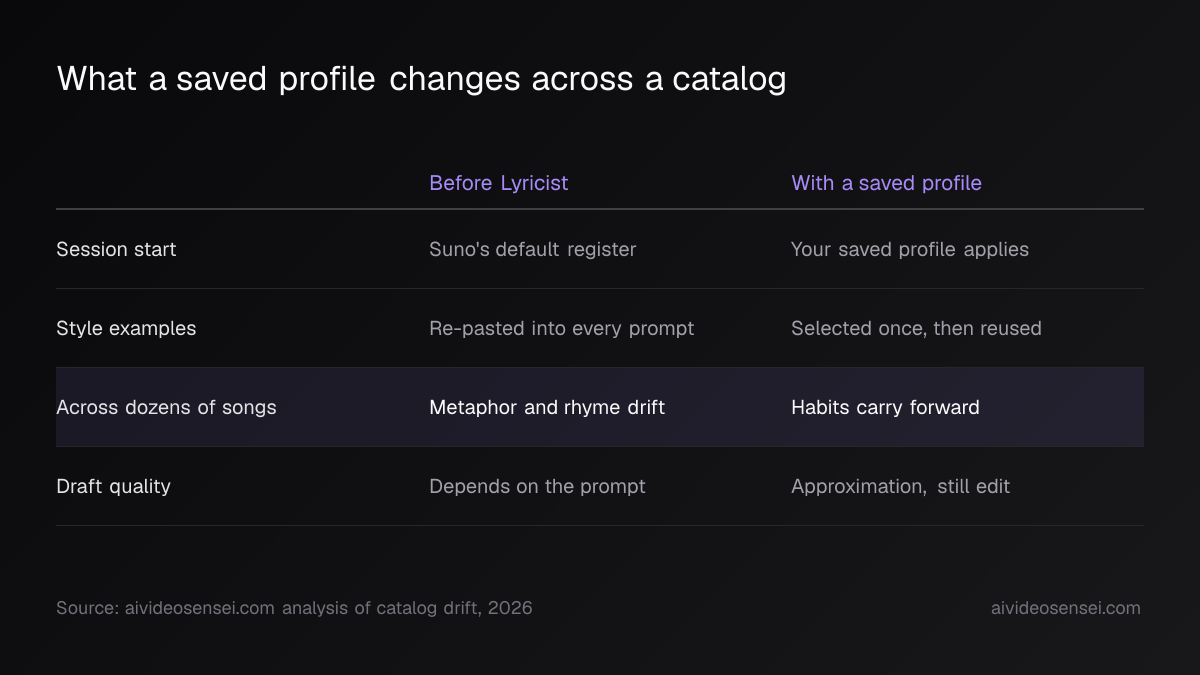This screenshot has width=1200, height=675.
Task: Click the 'Style examples' row label
Action: (x=126, y=328)
